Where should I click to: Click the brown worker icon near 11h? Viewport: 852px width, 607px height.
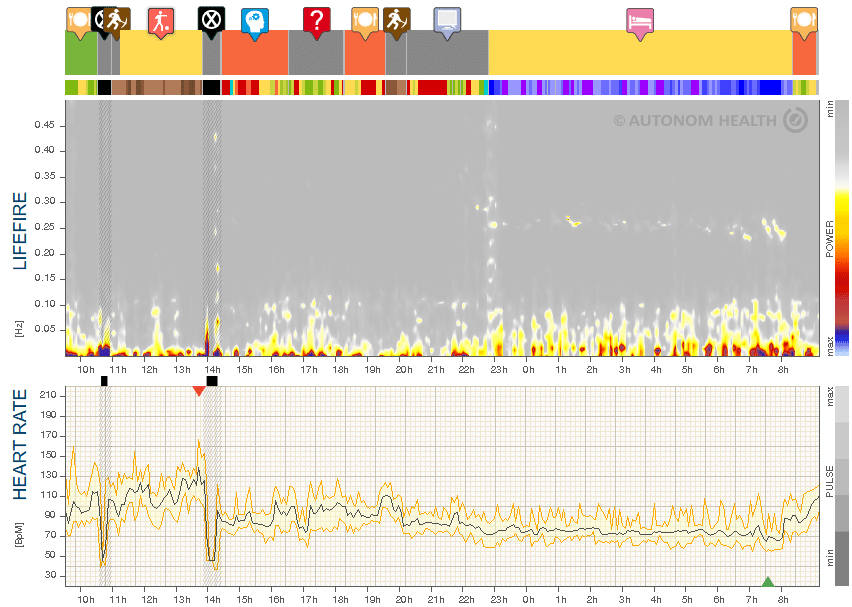(x=117, y=23)
